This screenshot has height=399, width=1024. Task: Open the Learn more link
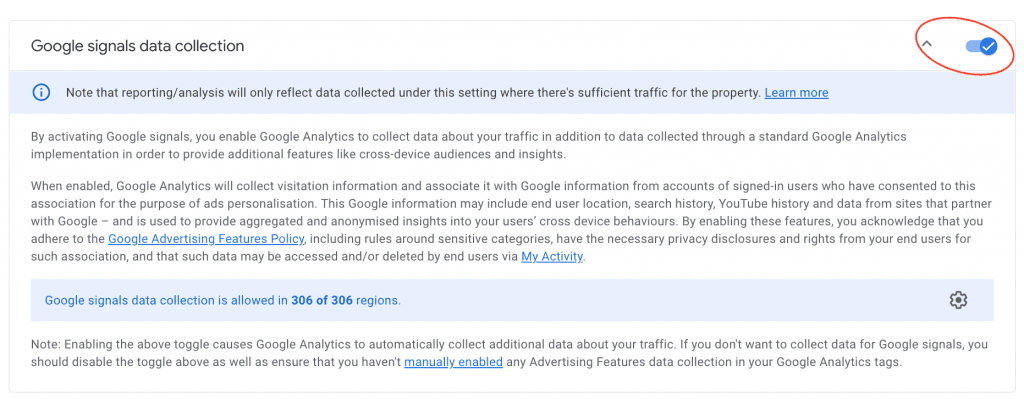click(796, 93)
